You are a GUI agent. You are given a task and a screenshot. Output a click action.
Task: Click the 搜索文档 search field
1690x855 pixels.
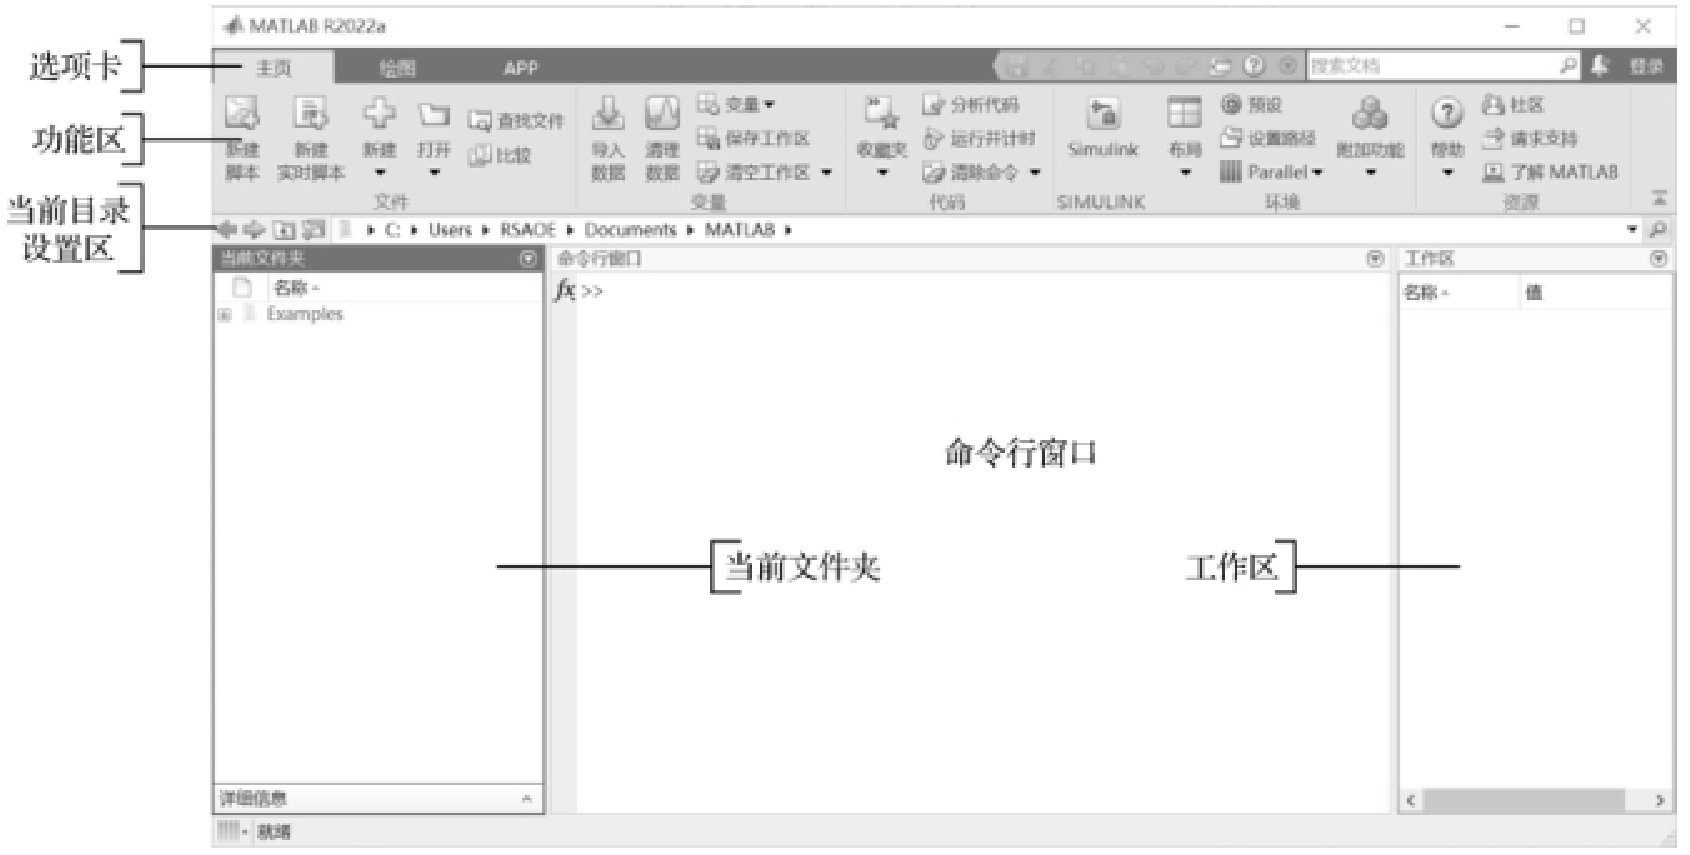pos(1434,66)
